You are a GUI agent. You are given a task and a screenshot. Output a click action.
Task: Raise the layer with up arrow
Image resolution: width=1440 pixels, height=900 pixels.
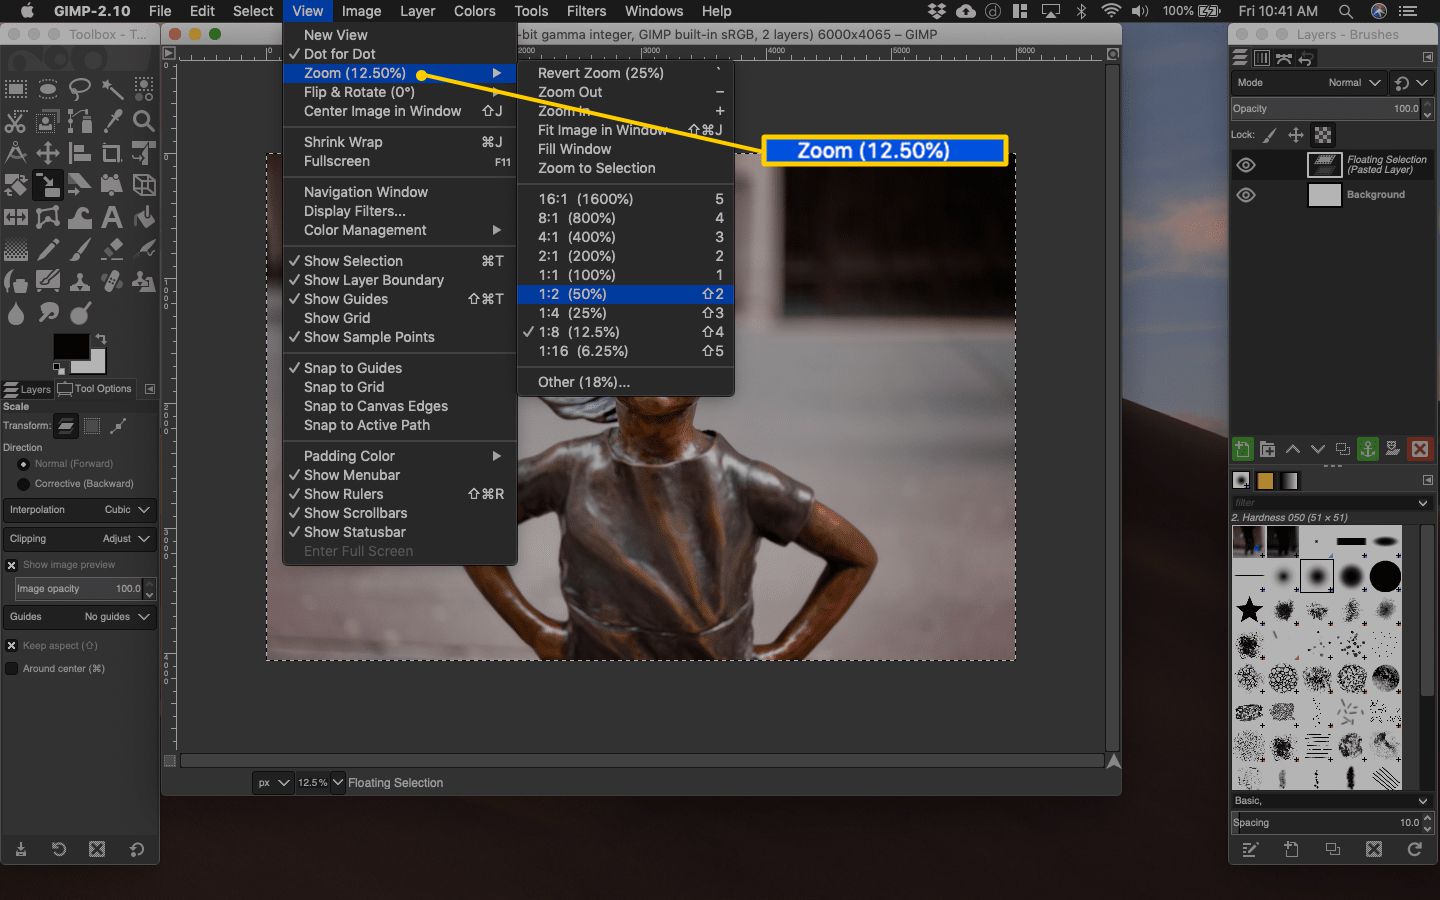(x=1293, y=449)
